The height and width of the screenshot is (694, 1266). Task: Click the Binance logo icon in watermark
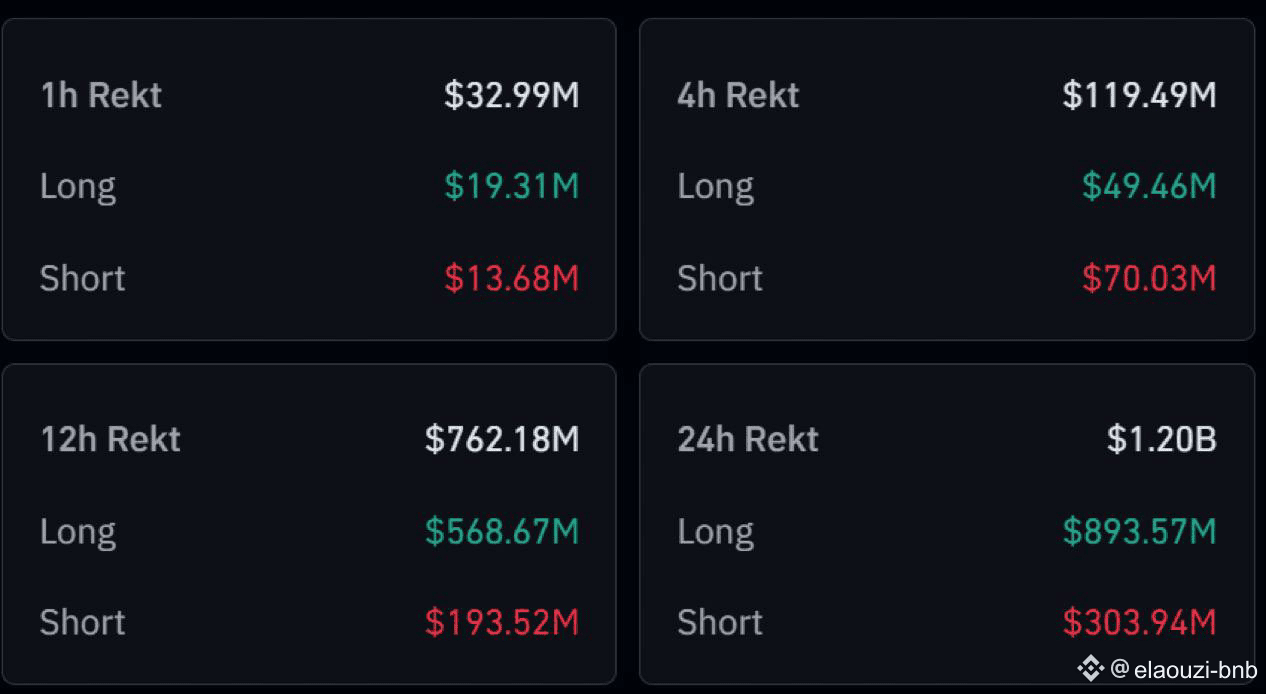tap(1090, 669)
